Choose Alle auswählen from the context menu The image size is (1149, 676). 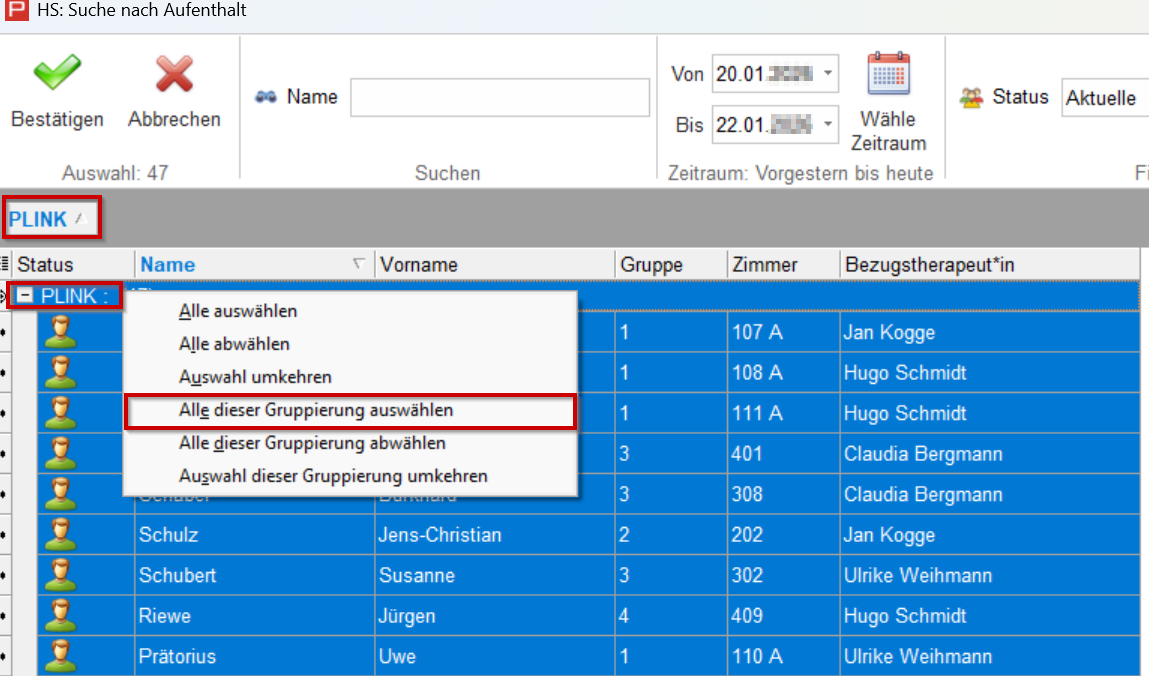[x=237, y=311]
